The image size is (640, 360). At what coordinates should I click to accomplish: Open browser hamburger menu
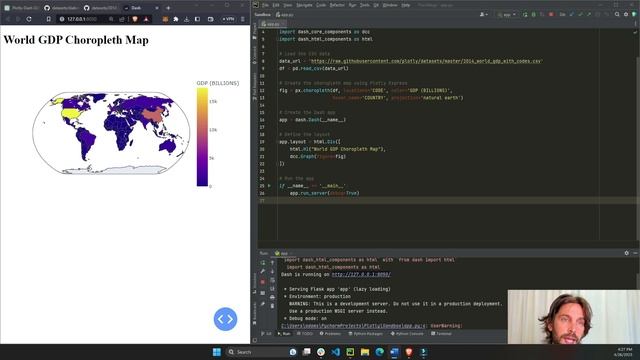point(243,19)
